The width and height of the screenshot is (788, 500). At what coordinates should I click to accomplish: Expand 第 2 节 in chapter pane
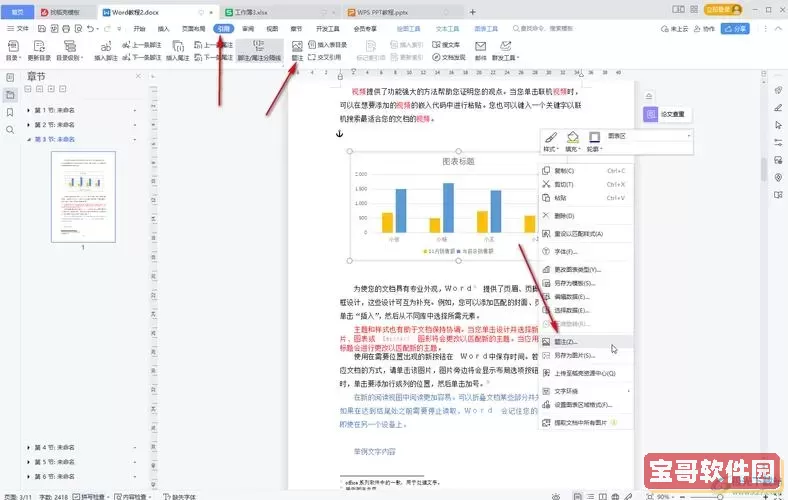pyautogui.click(x=28, y=125)
